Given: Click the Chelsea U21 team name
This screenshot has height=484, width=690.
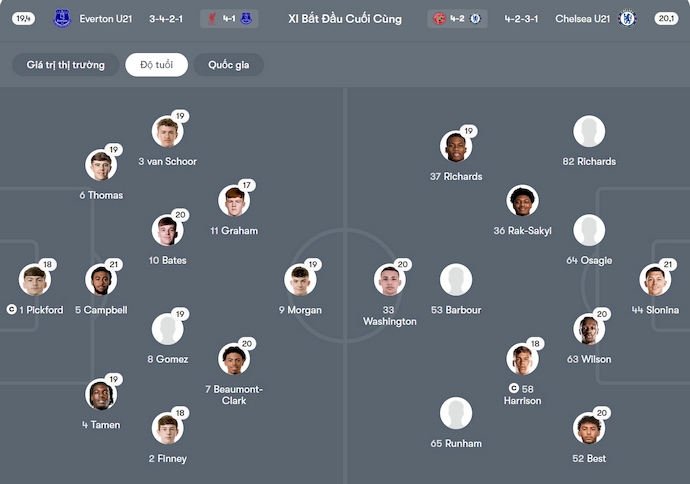Looking at the screenshot, I should pos(583,18).
